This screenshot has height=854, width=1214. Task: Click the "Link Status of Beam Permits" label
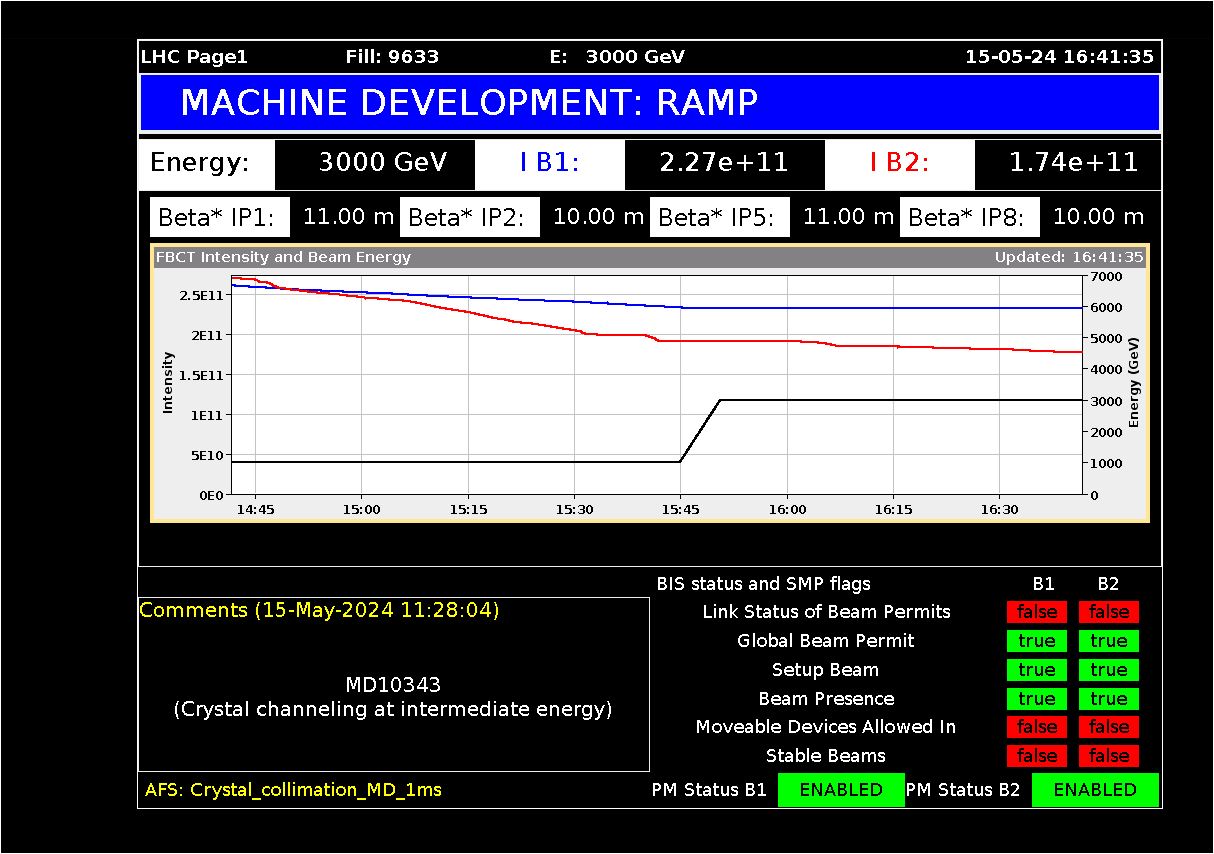point(827,612)
